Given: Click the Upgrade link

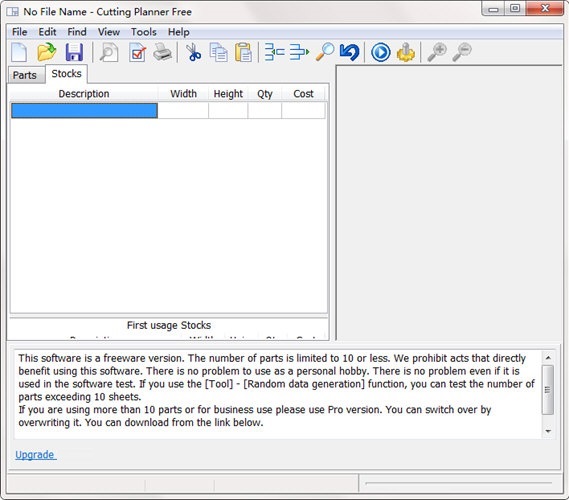Looking at the screenshot, I should click(x=35, y=455).
